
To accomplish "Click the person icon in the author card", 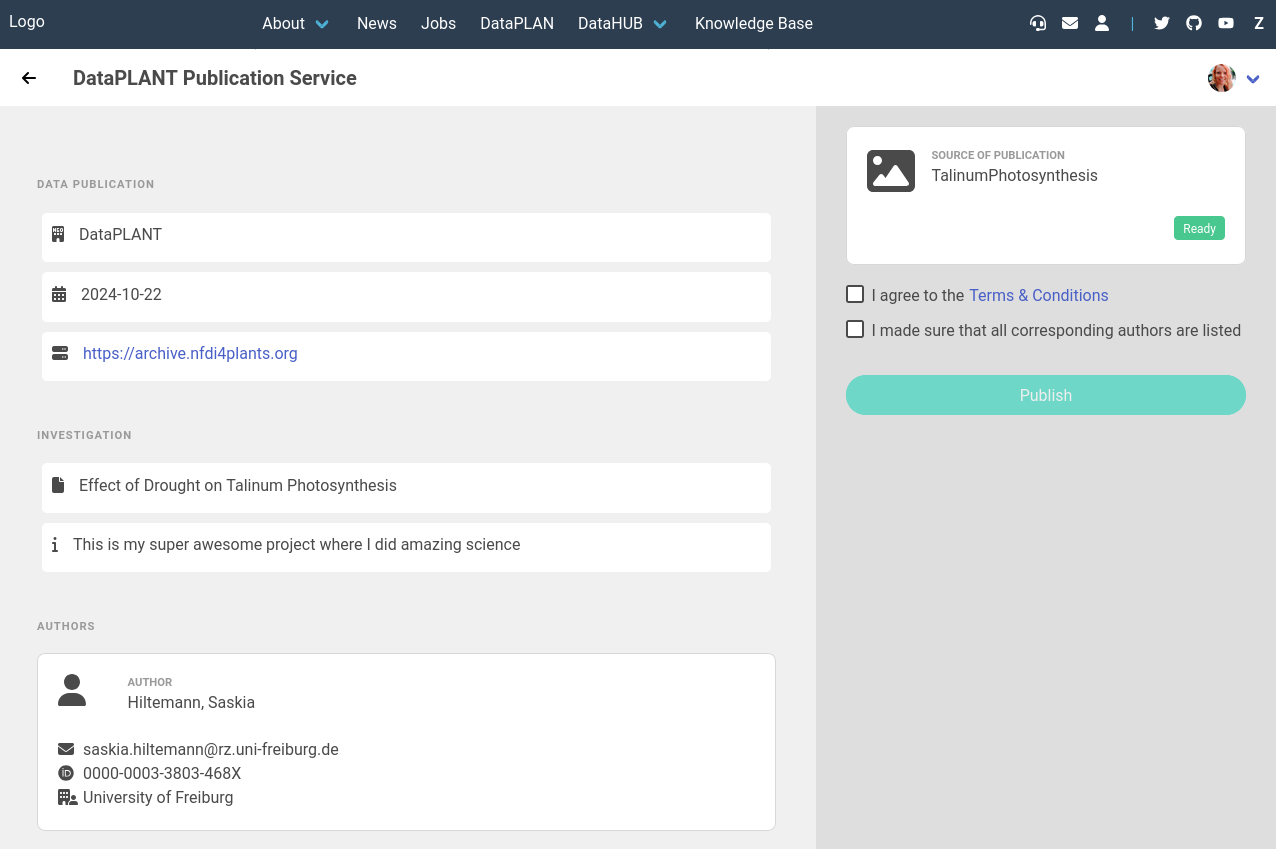I will 72,690.
